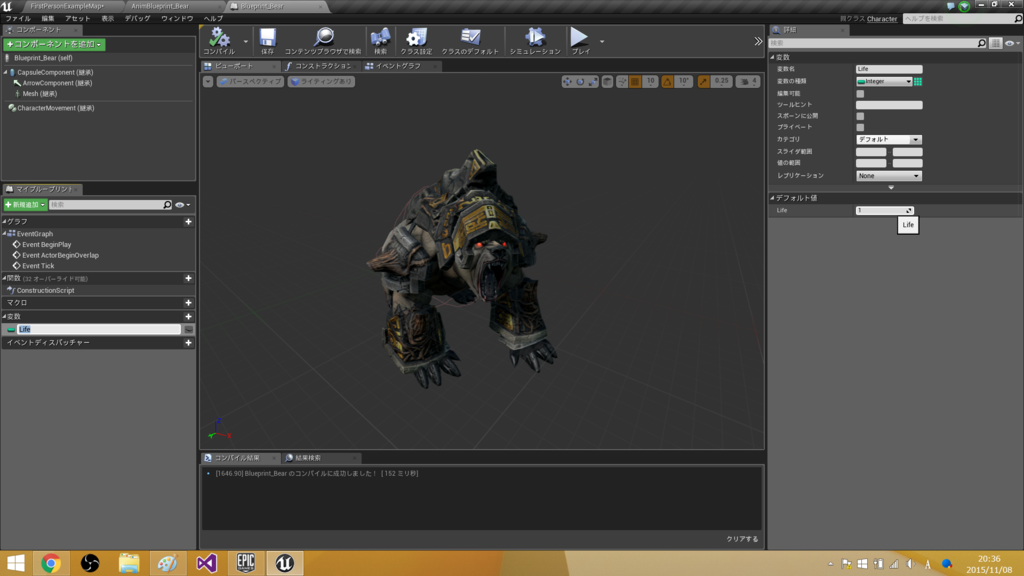Click クリアする in the compiler results panel
This screenshot has width=1024, height=576.
(x=742, y=539)
